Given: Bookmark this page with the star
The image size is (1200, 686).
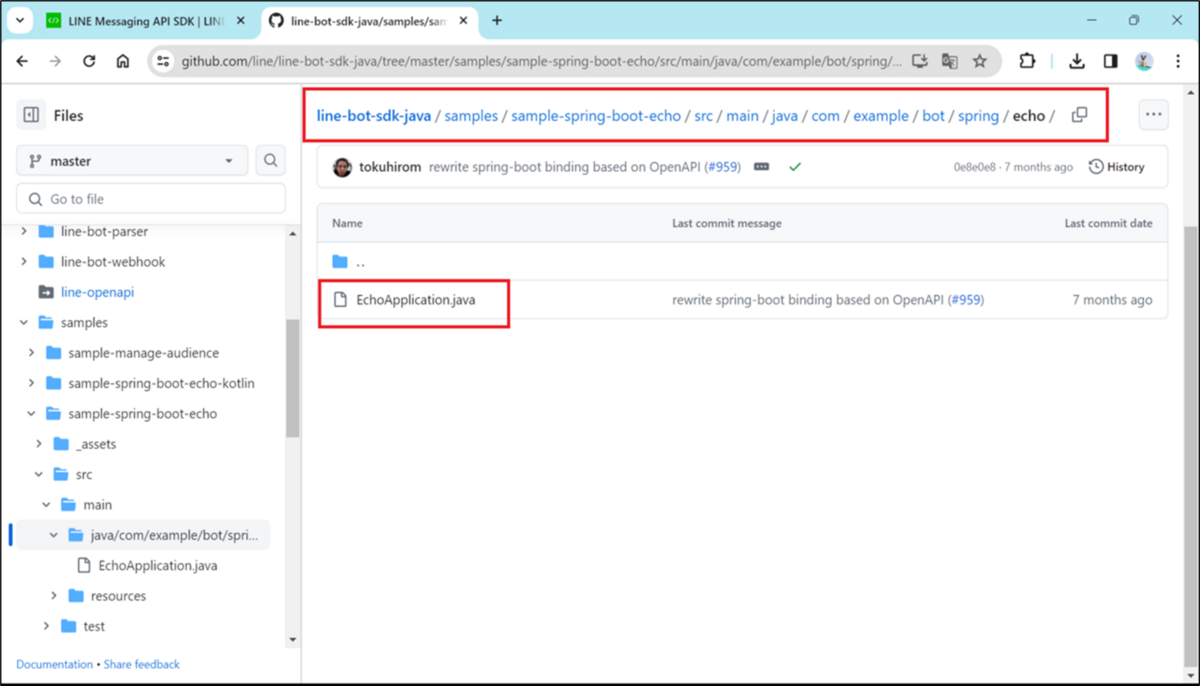Looking at the screenshot, I should click(980, 61).
